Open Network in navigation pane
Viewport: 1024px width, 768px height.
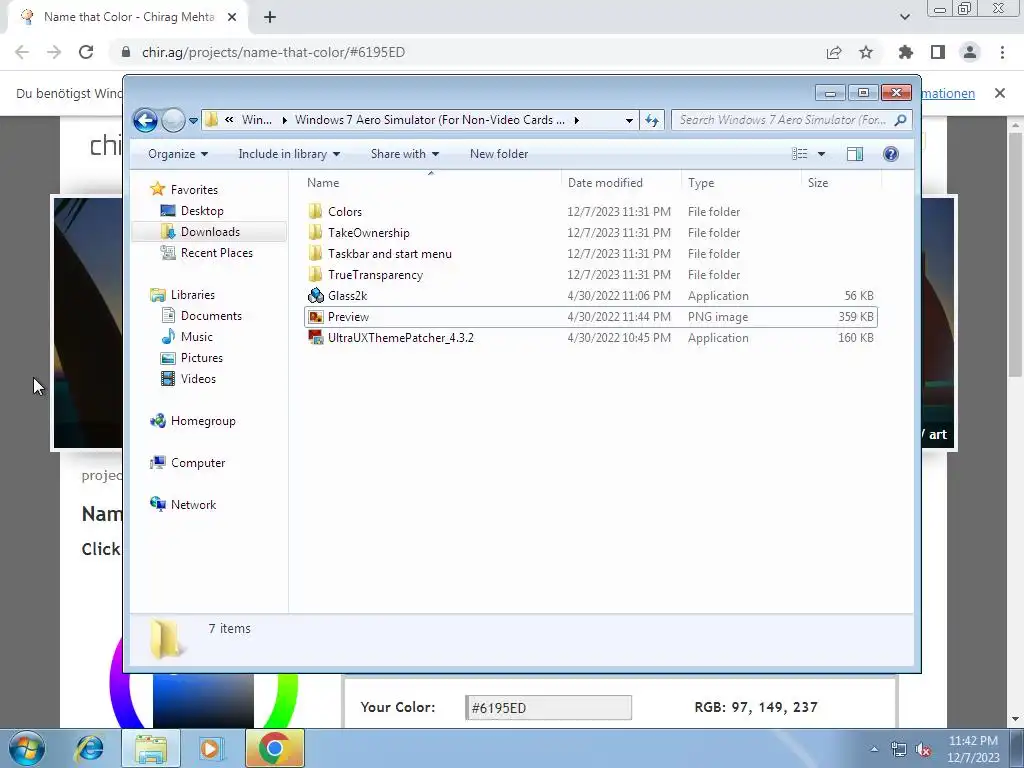pyautogui.click(x=193, y=505)
